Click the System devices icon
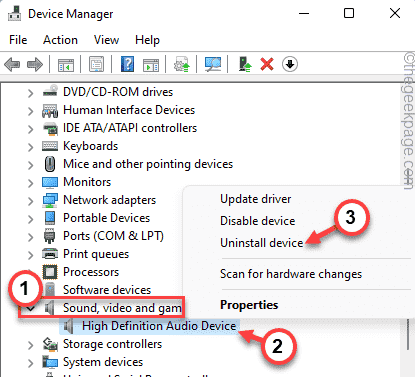This screenshot has height=377, width=415. [x=50, y=362]
